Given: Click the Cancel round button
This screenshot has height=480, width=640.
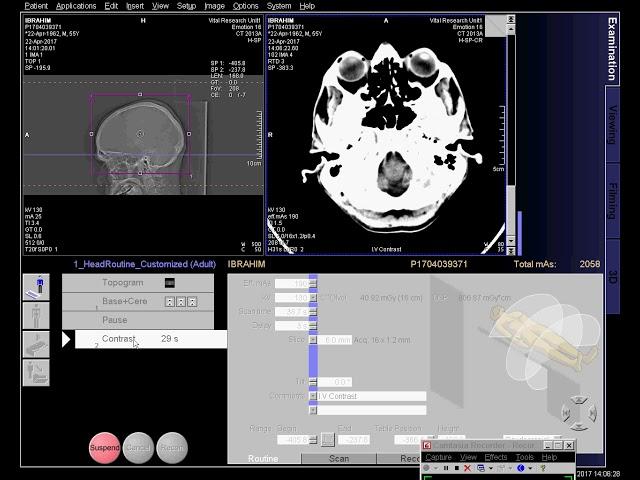Looking at the screenshot, I should [x=138, y=448].
